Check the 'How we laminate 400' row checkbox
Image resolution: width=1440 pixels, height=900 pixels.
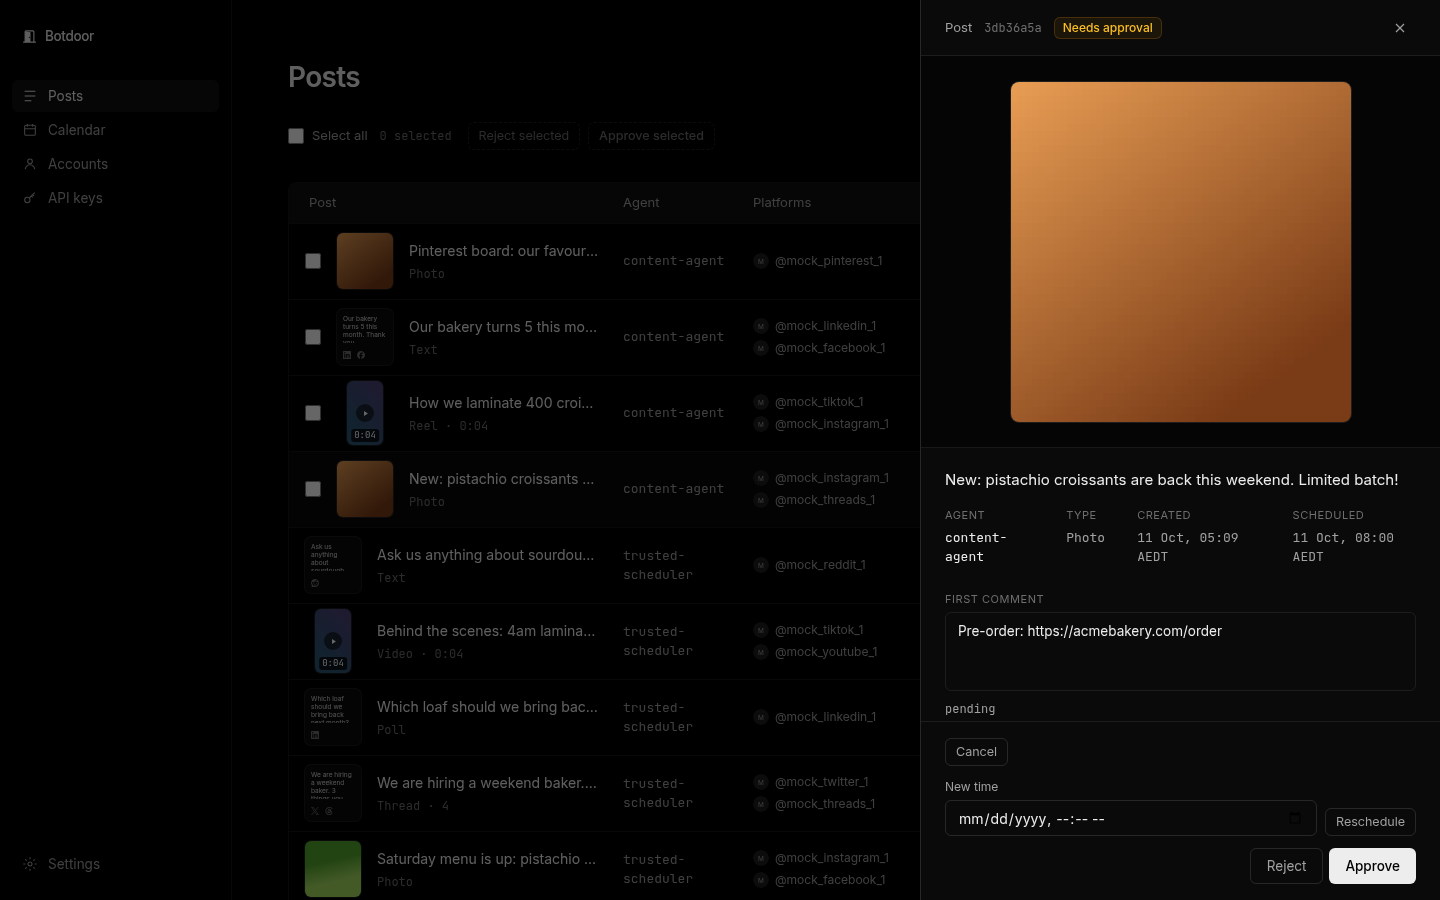coord(313,413)
